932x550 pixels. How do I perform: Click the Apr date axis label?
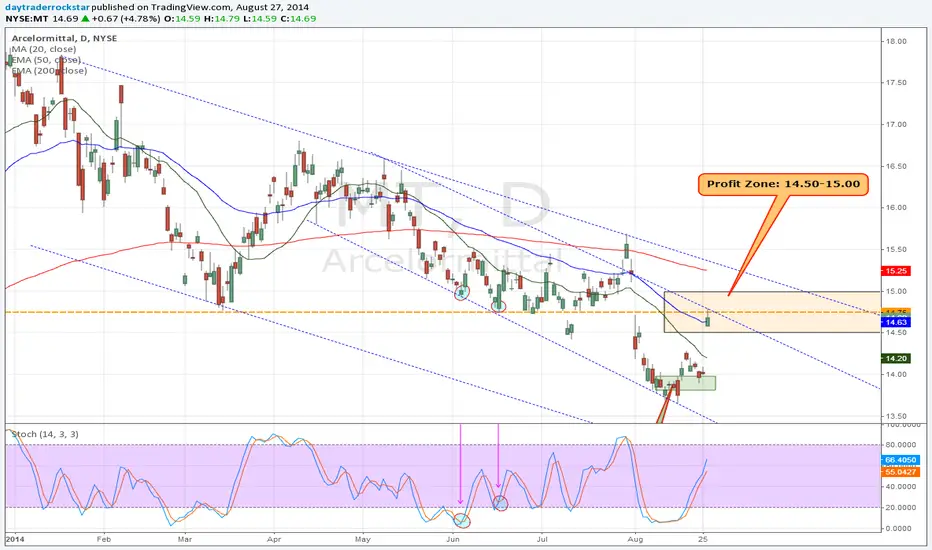point(274,539)
